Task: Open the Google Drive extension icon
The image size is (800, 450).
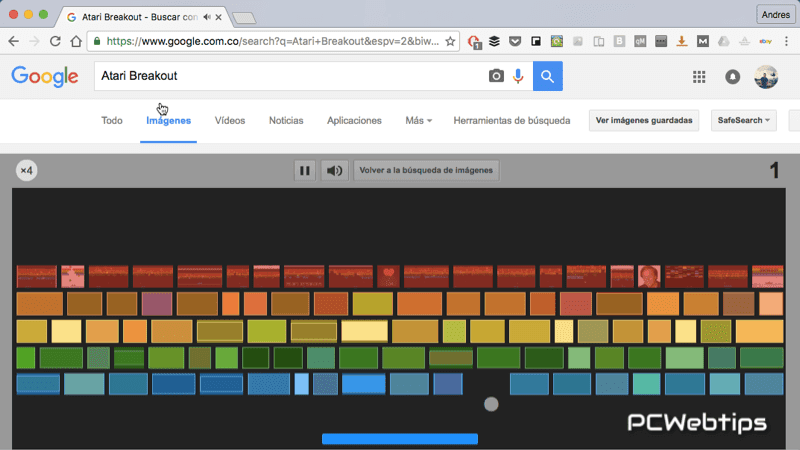Action: [723, 41]
